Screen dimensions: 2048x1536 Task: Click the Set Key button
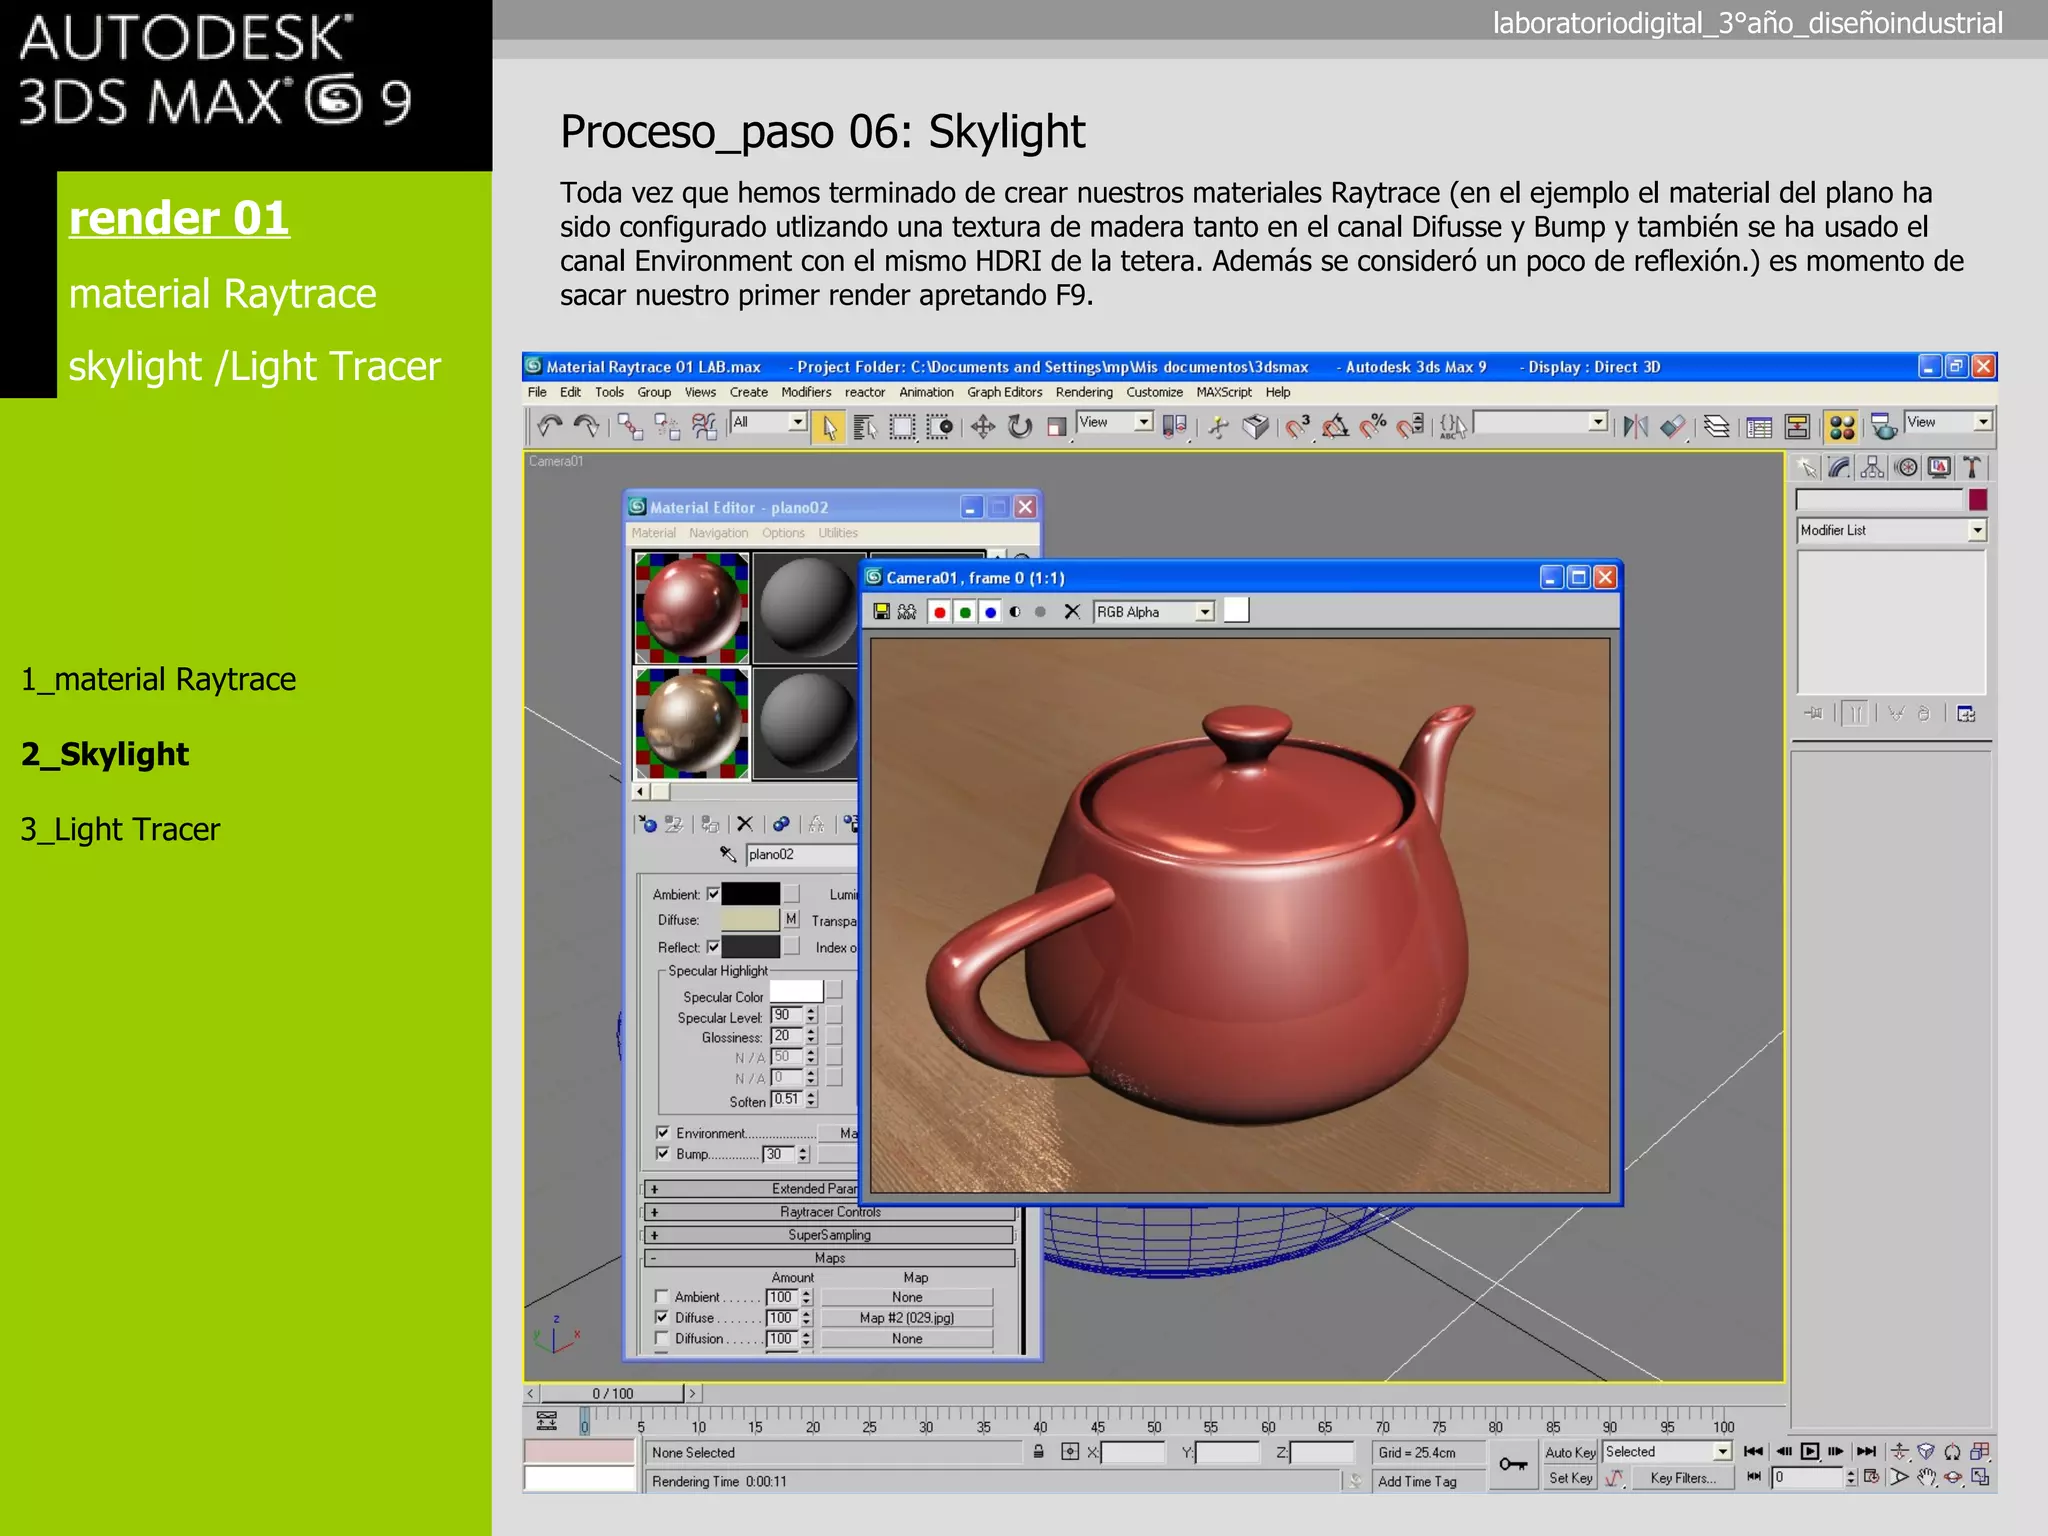pos(1570,1478)
